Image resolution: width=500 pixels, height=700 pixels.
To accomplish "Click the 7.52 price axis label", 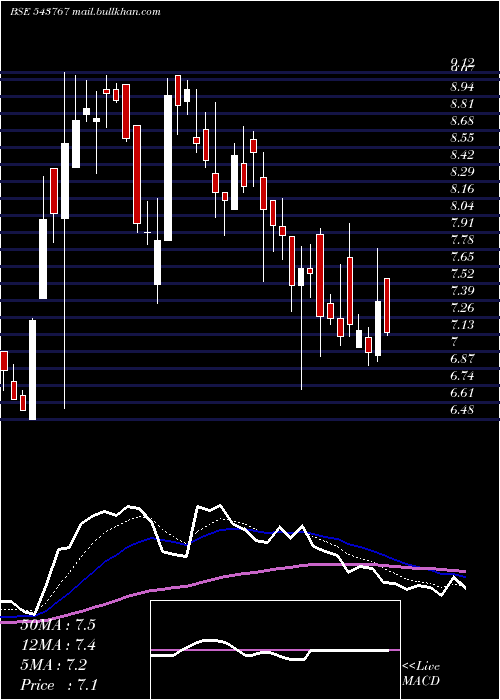I will 462,274.
